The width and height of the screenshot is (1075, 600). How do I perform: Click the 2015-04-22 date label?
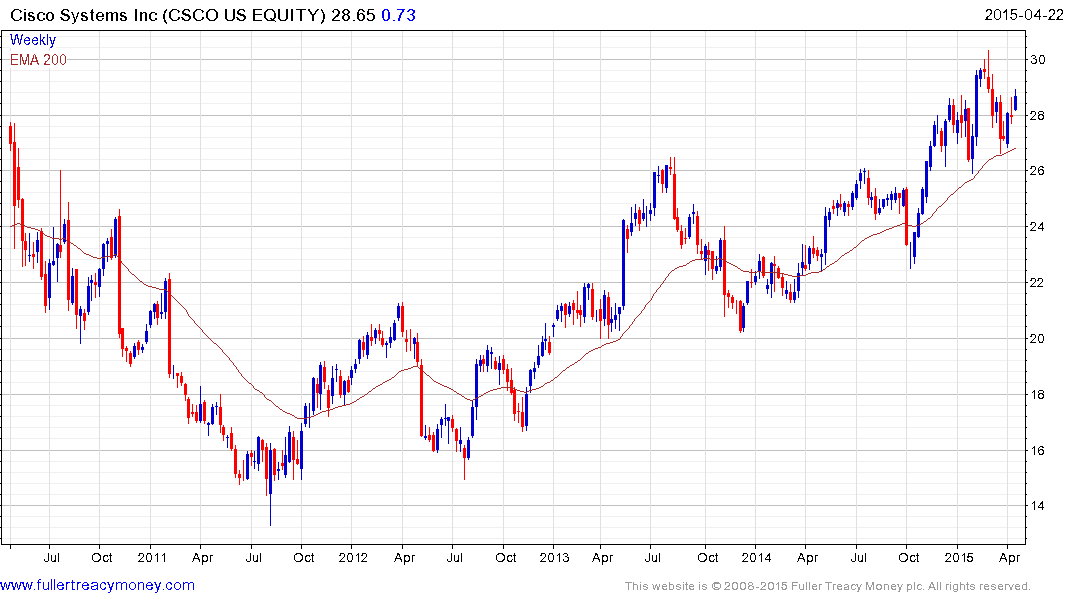1024,15
